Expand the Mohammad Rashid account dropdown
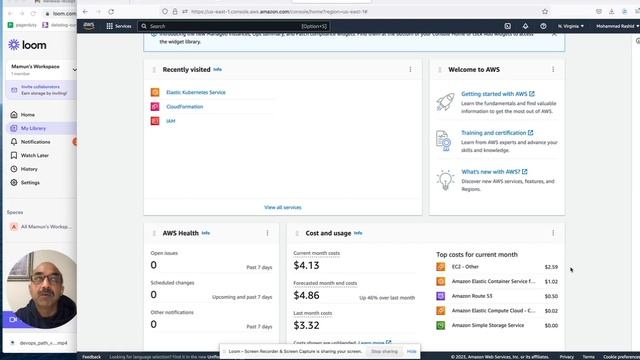 [x=617, y=26]
